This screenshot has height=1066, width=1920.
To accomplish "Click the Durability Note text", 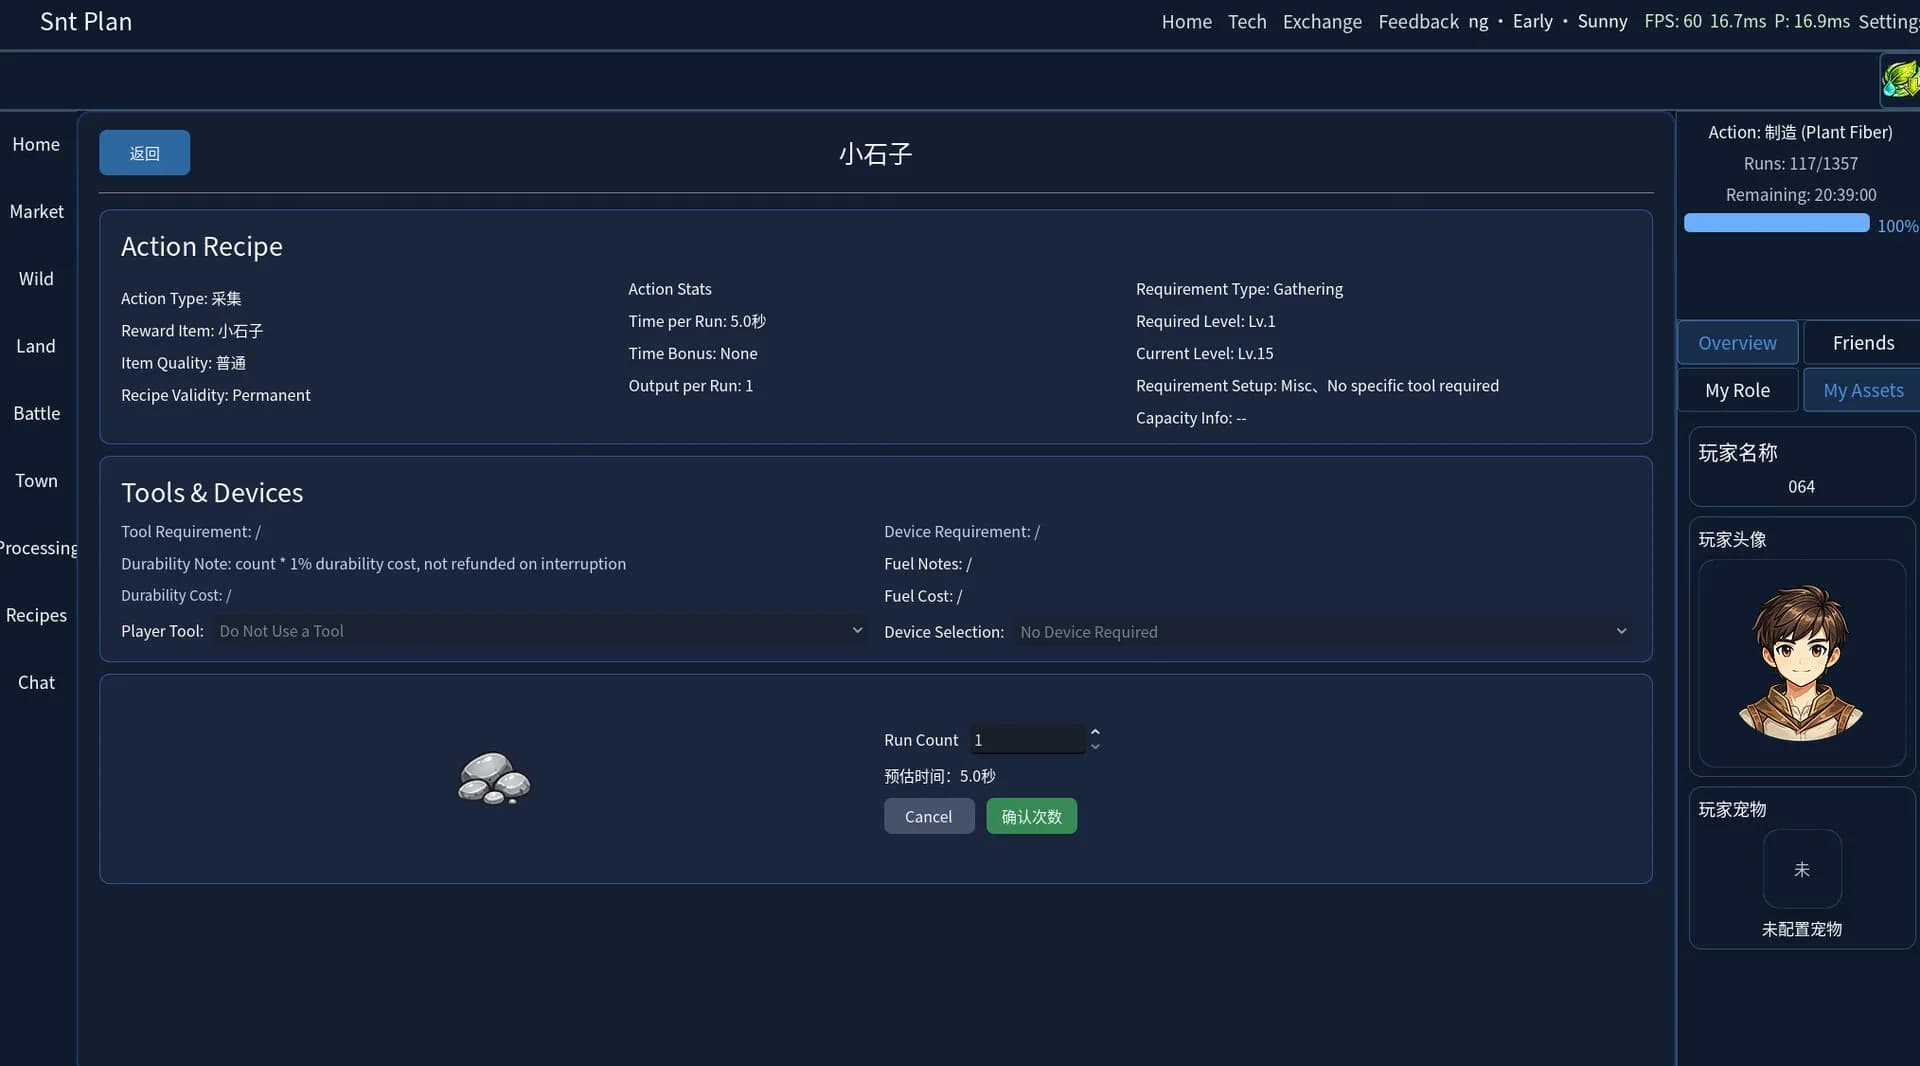I will (373, 564).
